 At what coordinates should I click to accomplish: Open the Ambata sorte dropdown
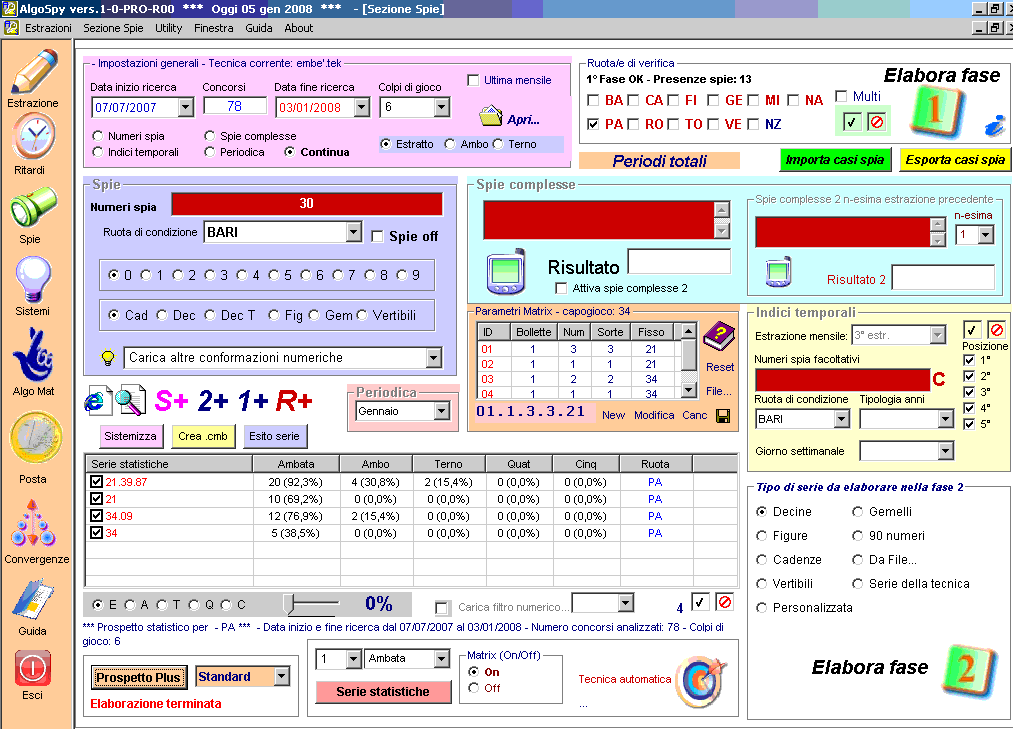tap(442, 659)
